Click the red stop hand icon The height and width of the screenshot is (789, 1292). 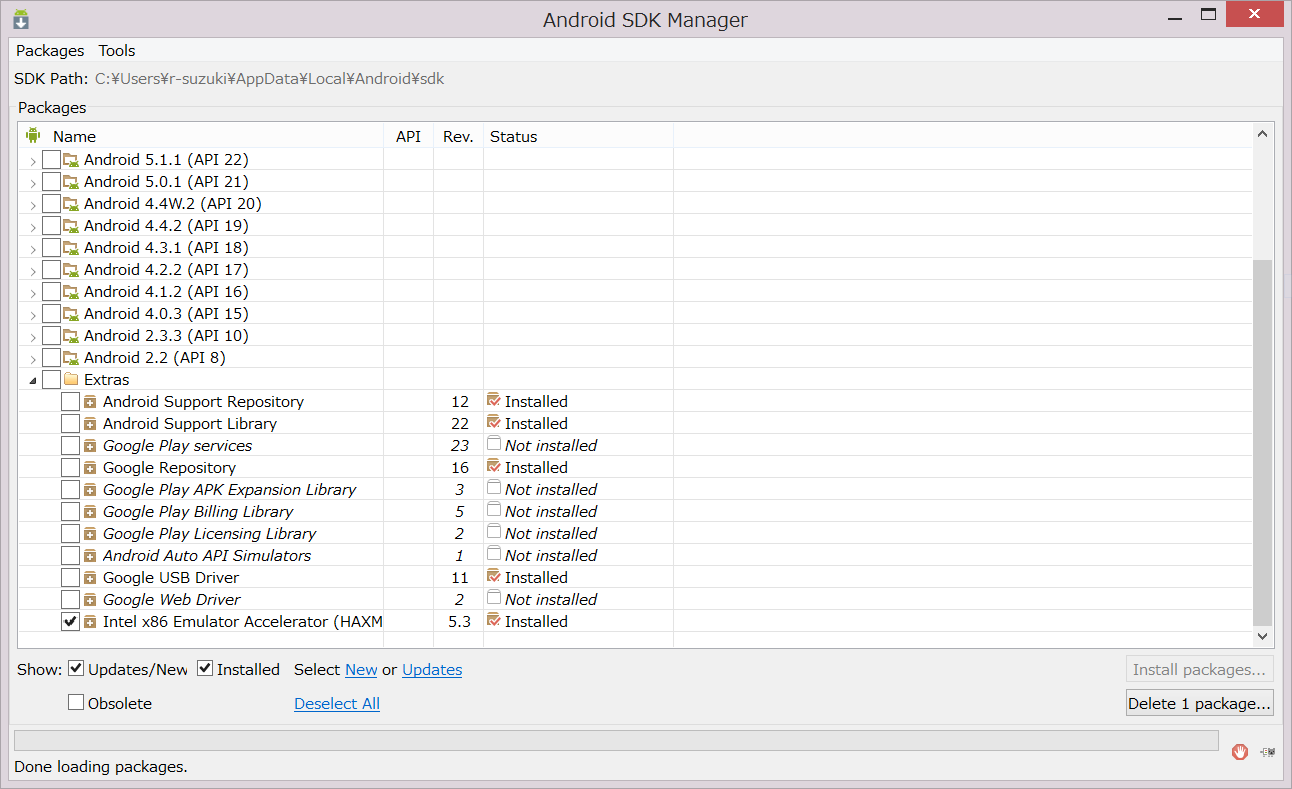[x=1240, y=752]
